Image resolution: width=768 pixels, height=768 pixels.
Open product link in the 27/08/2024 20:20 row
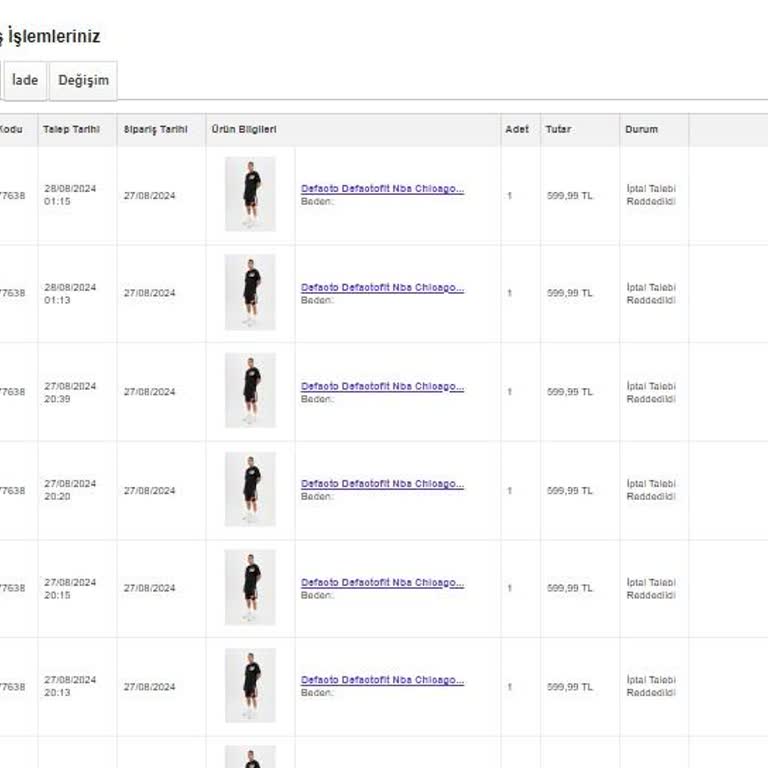[x=382, y=484]
